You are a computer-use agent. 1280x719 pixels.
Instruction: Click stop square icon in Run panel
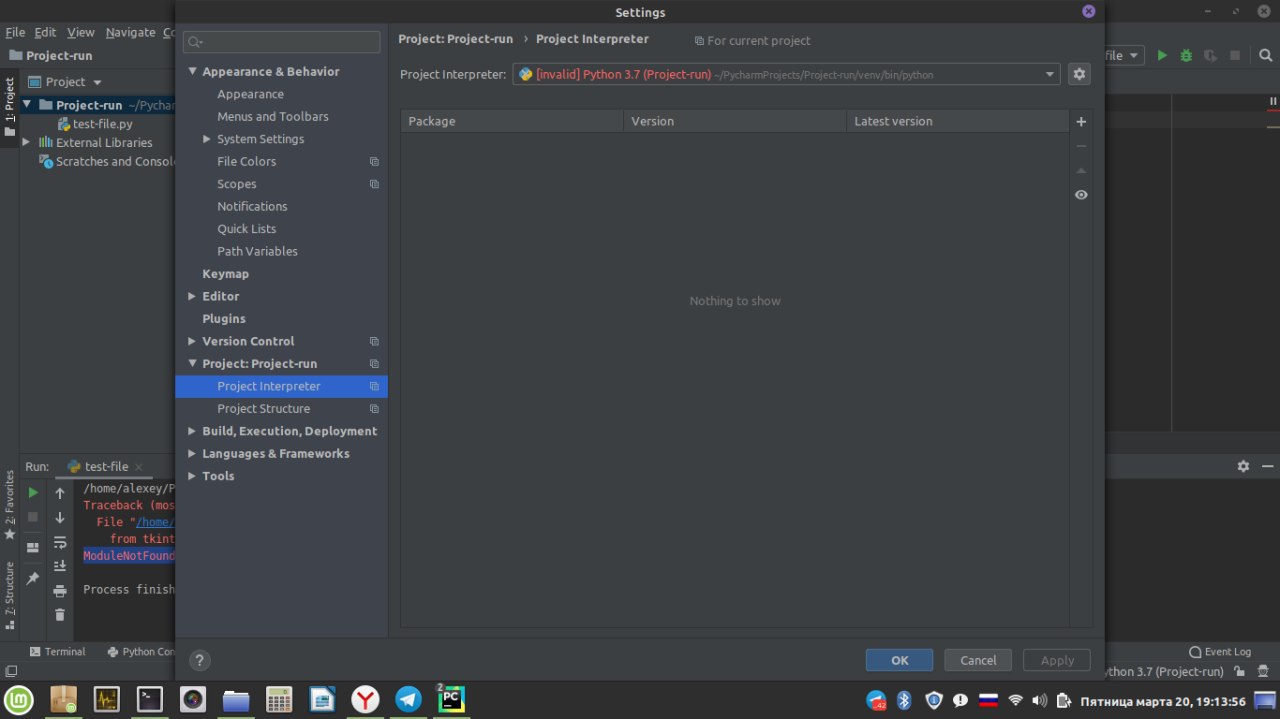pos(33,517)
